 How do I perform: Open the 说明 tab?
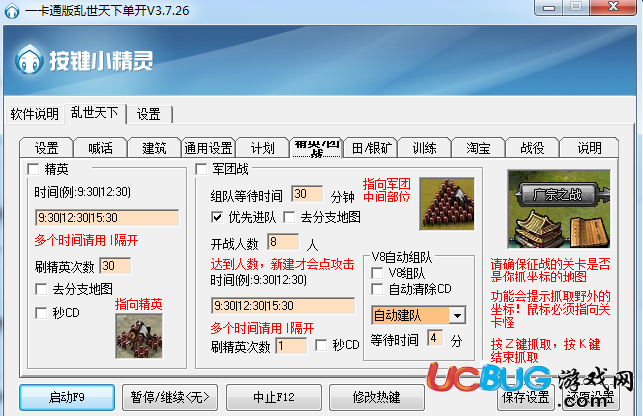589,148
